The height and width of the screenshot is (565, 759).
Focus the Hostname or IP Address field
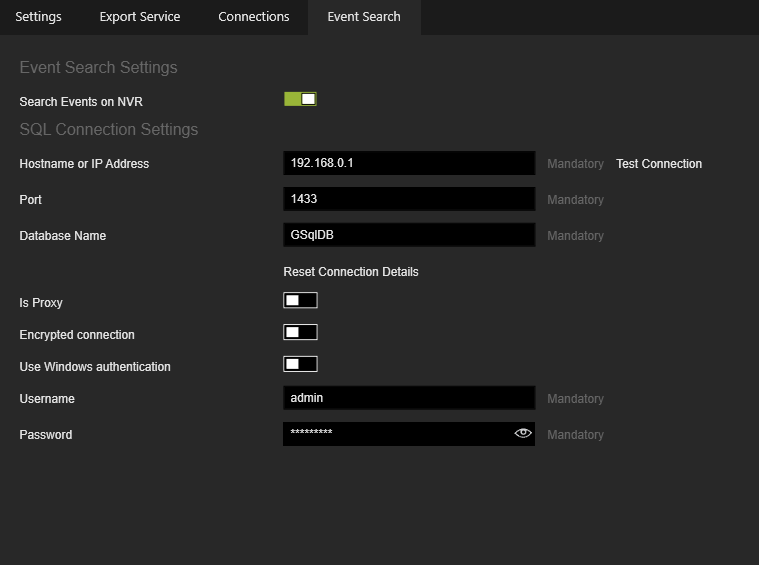coord(409,163)
